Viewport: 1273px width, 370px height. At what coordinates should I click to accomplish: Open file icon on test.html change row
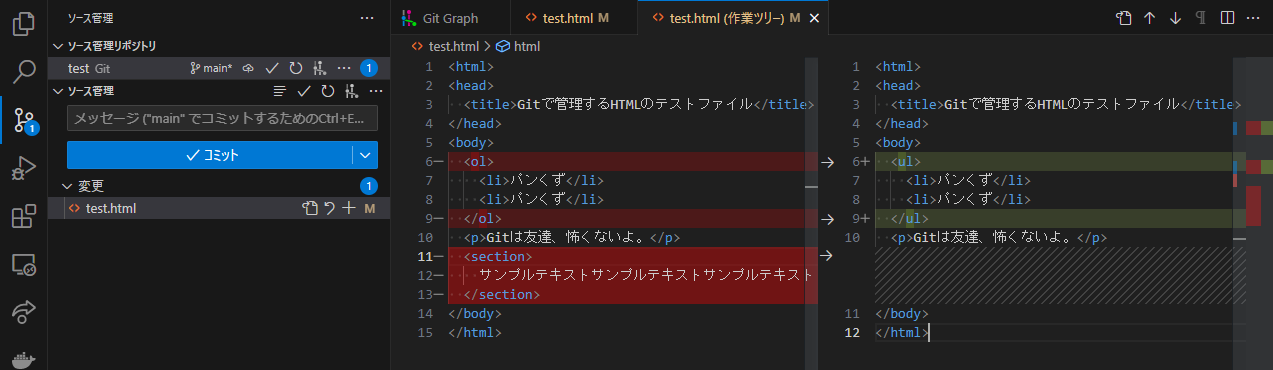310,208
